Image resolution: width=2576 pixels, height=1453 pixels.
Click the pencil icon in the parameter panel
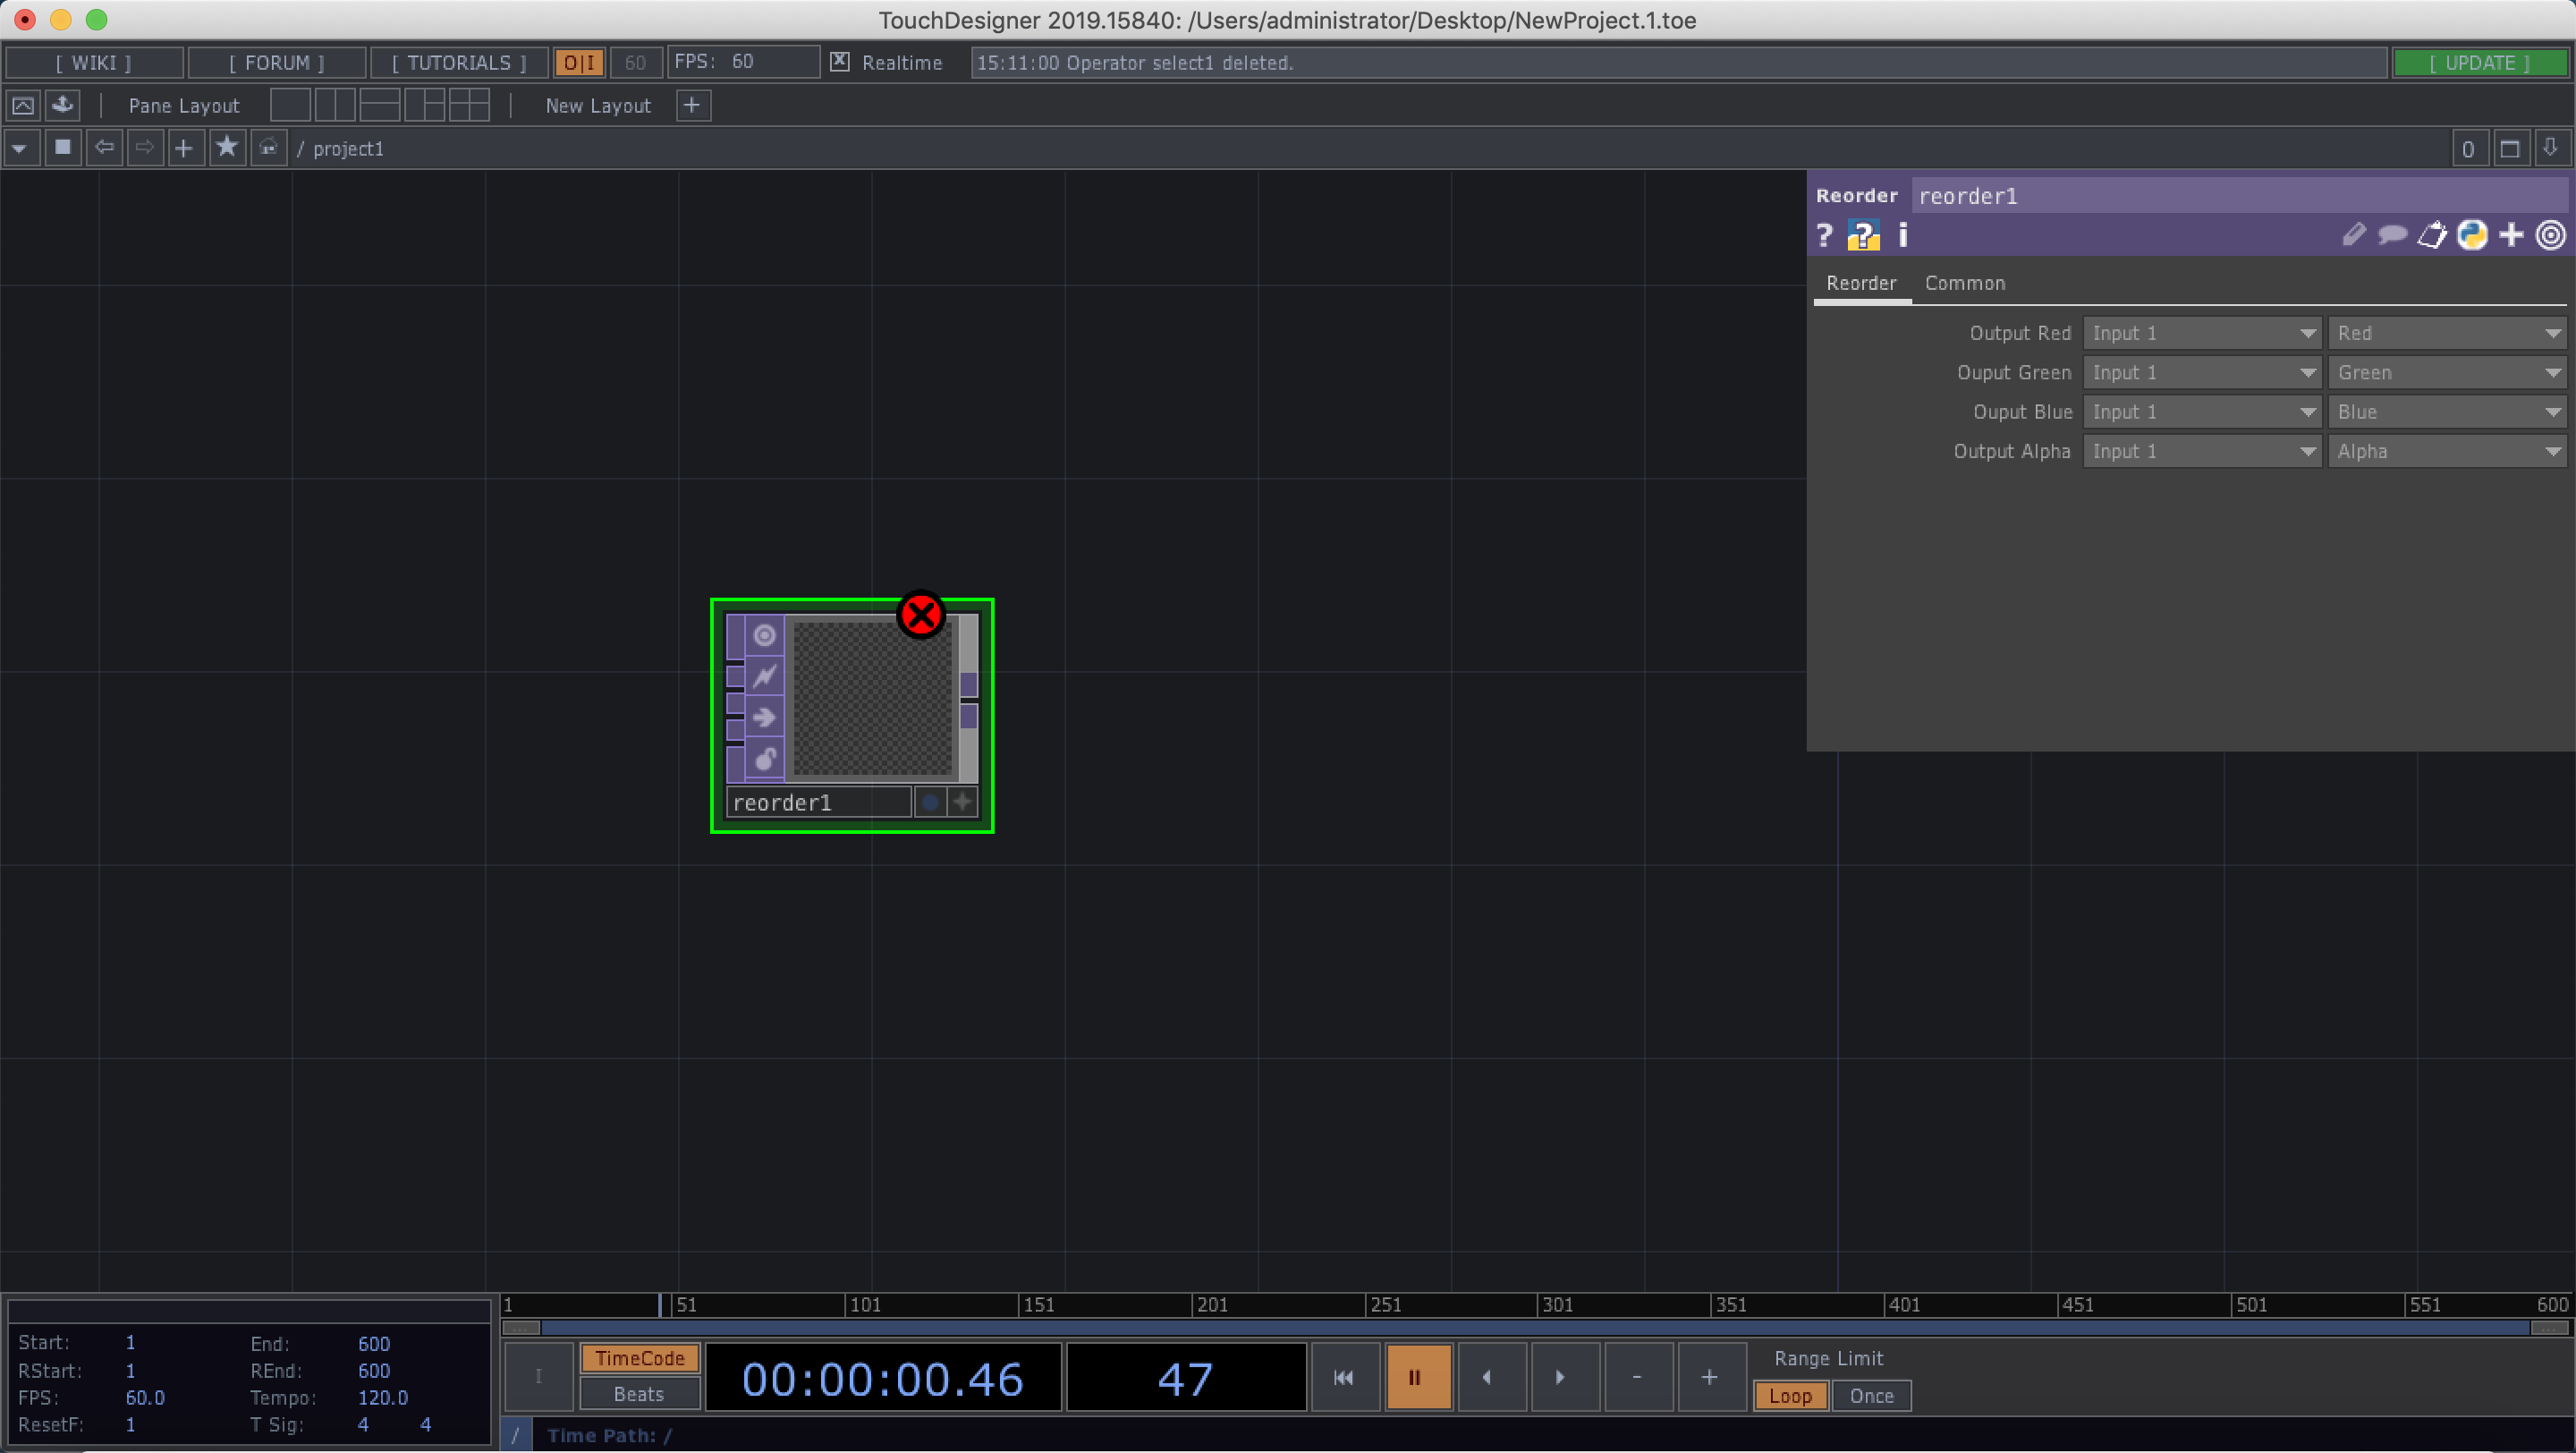[2353, 235]
